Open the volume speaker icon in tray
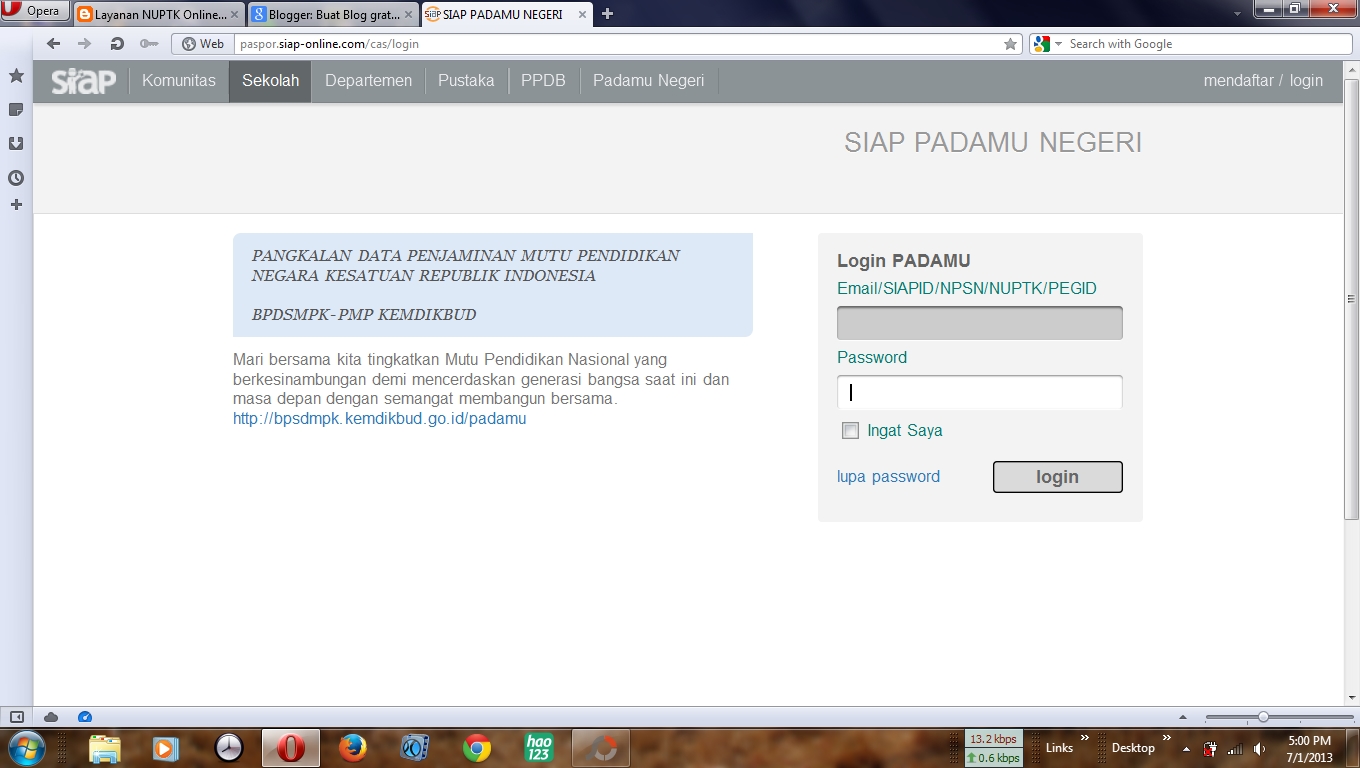Viewport: 1360px width, 768px height. pos(1260,749)
